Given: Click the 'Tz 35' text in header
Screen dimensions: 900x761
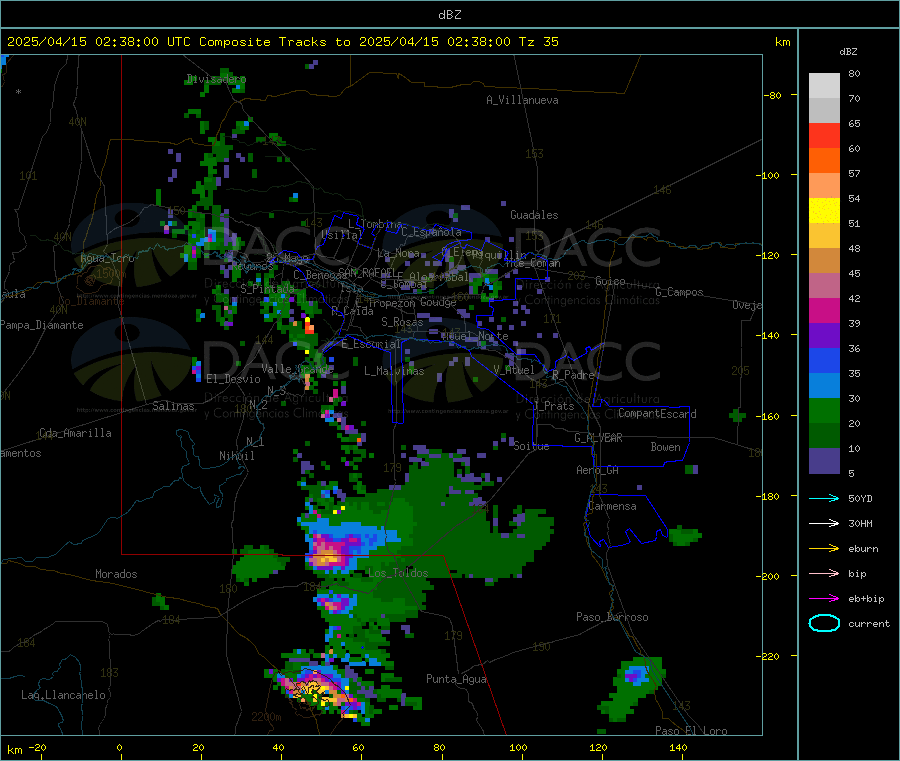Looking at the screenshot, I should 538,42.
